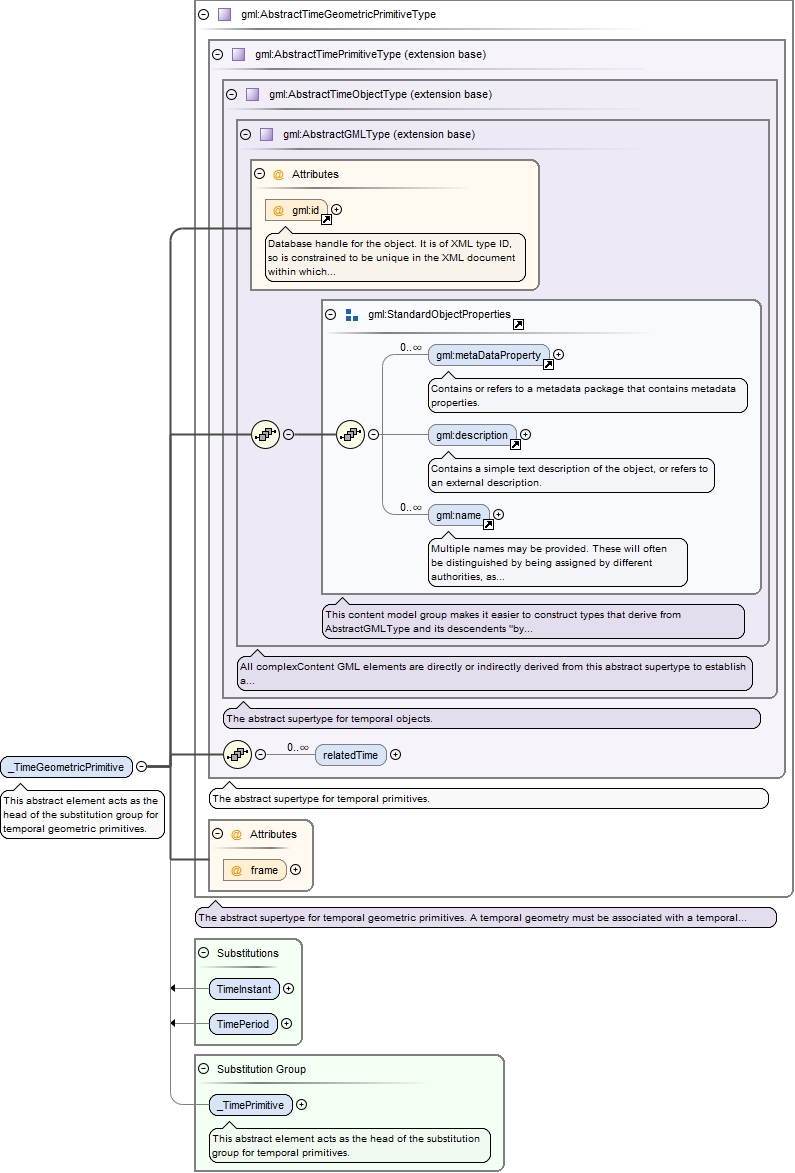Collapse the Attributes group containing gml:id
The image size is (795, 1173).
pyautogui.click(x=260, y=174)
